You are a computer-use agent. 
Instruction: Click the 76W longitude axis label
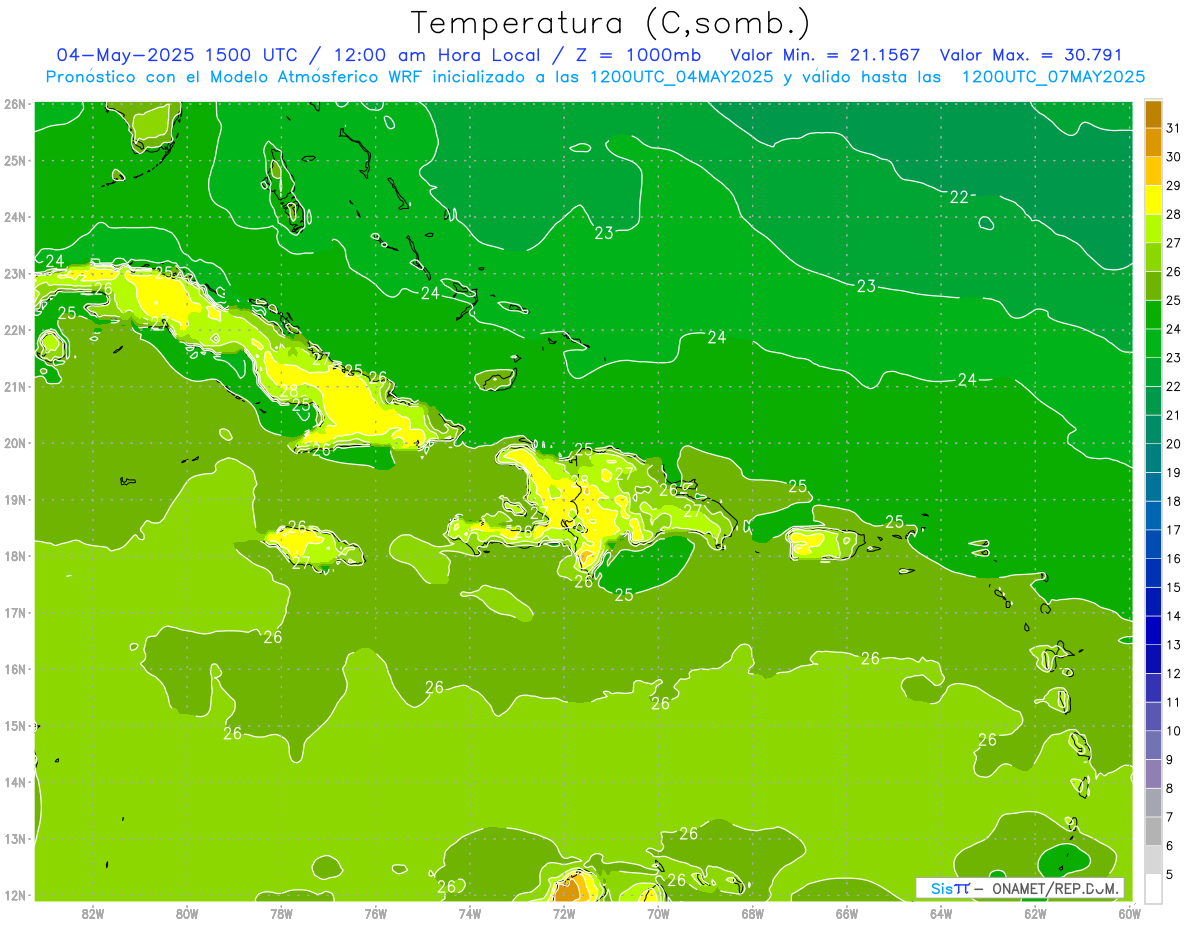376,913
